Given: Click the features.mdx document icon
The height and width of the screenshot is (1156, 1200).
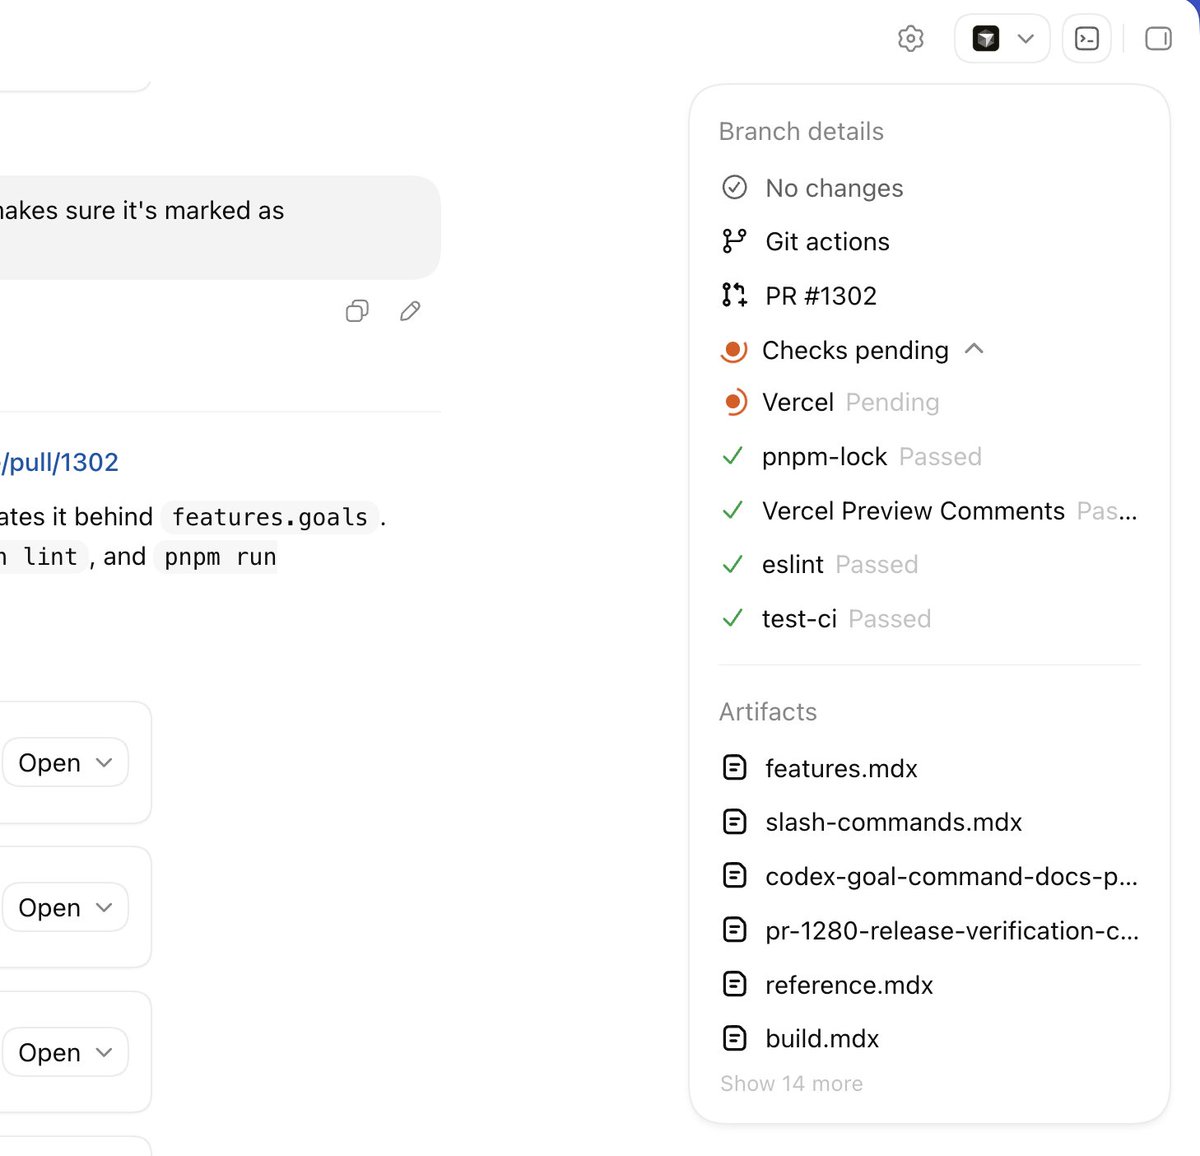Looking at the screenshot, I should pos(734,768).
